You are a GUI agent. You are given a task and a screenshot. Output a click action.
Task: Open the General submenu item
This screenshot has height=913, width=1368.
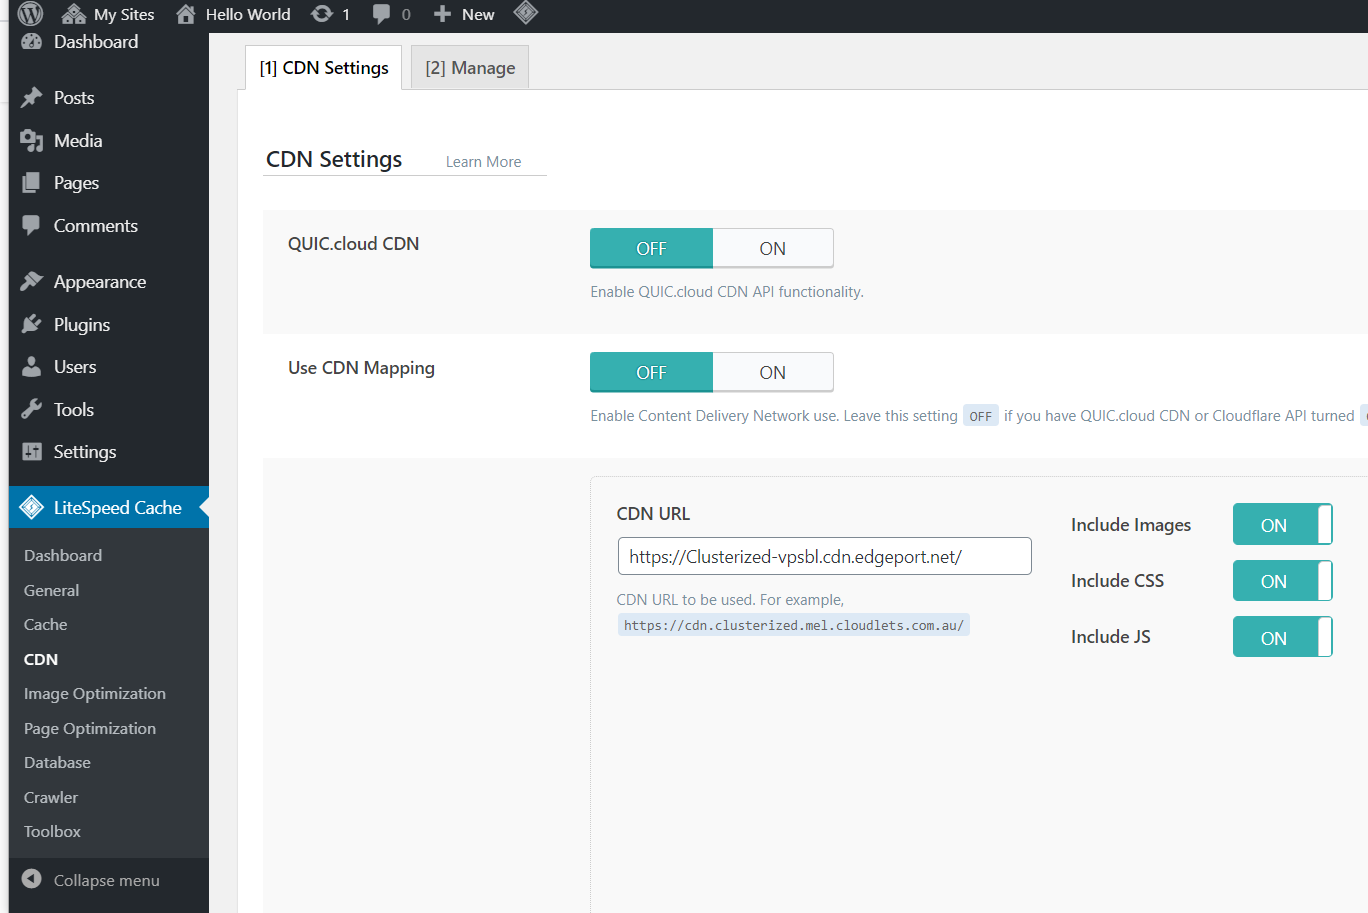[x=52, y=590]
